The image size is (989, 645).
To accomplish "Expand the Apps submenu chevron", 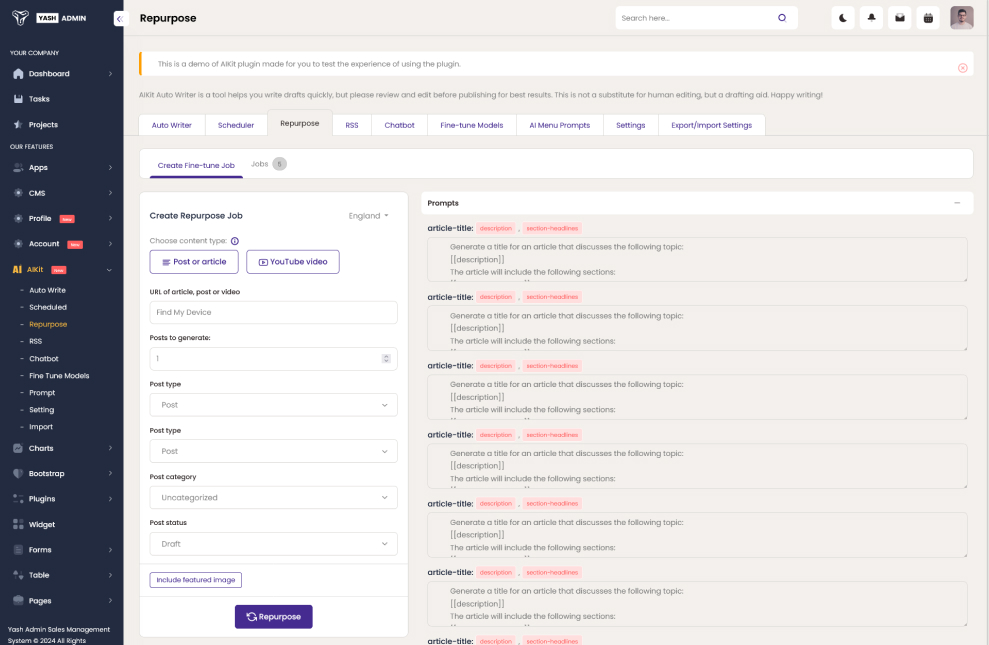I will [110, 168].
